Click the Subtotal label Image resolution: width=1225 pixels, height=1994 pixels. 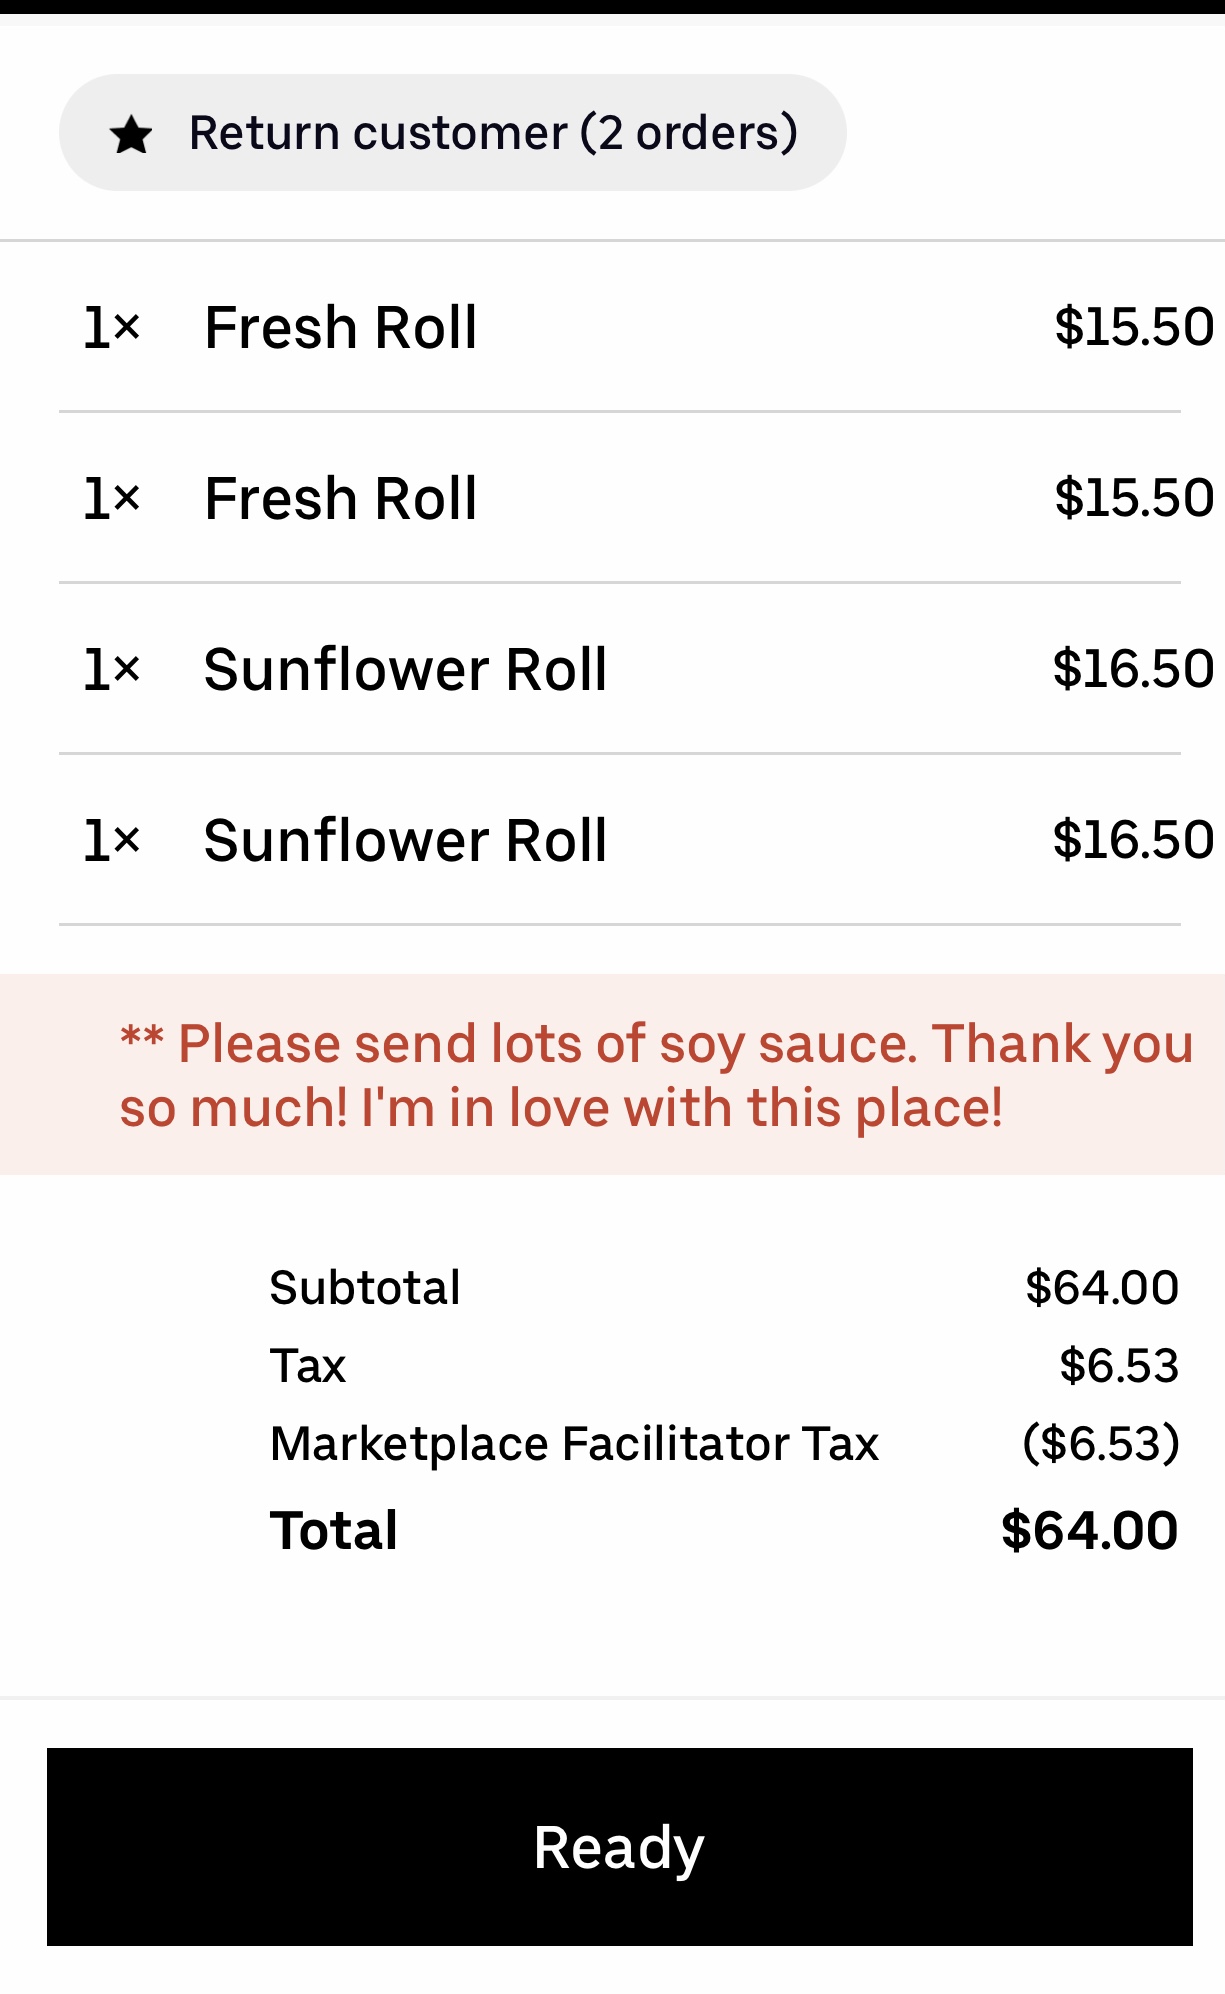tap(365, 1288)
